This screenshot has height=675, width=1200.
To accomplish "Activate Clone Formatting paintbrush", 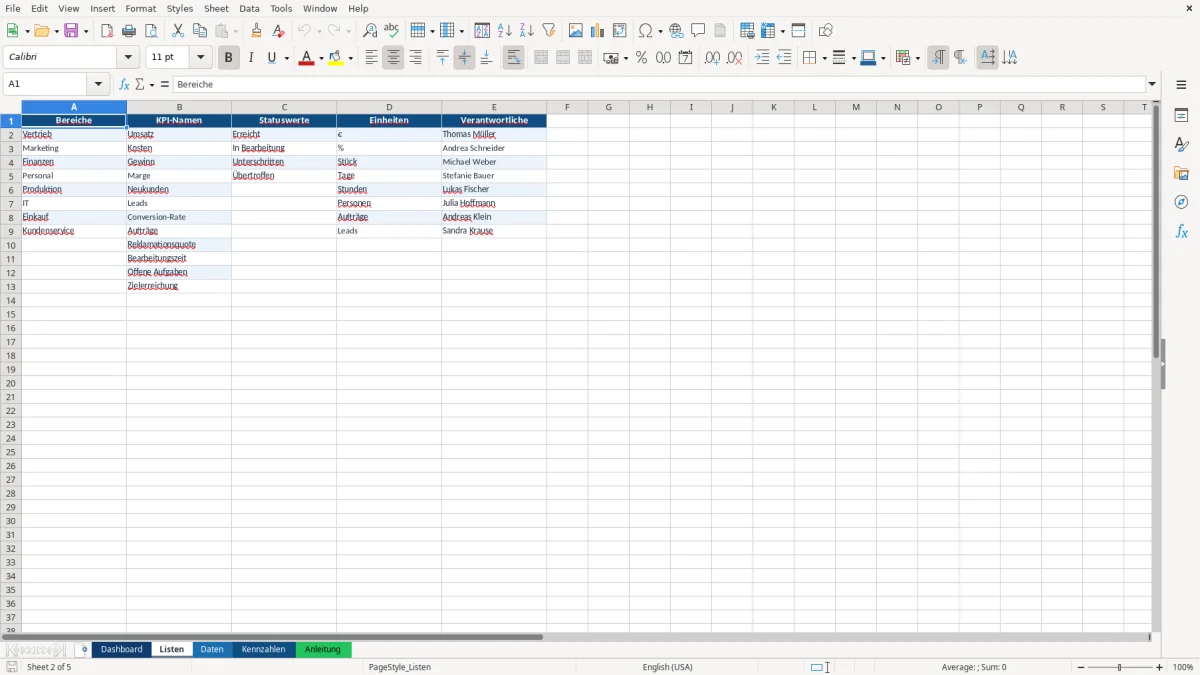I will [x=257, y=31].
